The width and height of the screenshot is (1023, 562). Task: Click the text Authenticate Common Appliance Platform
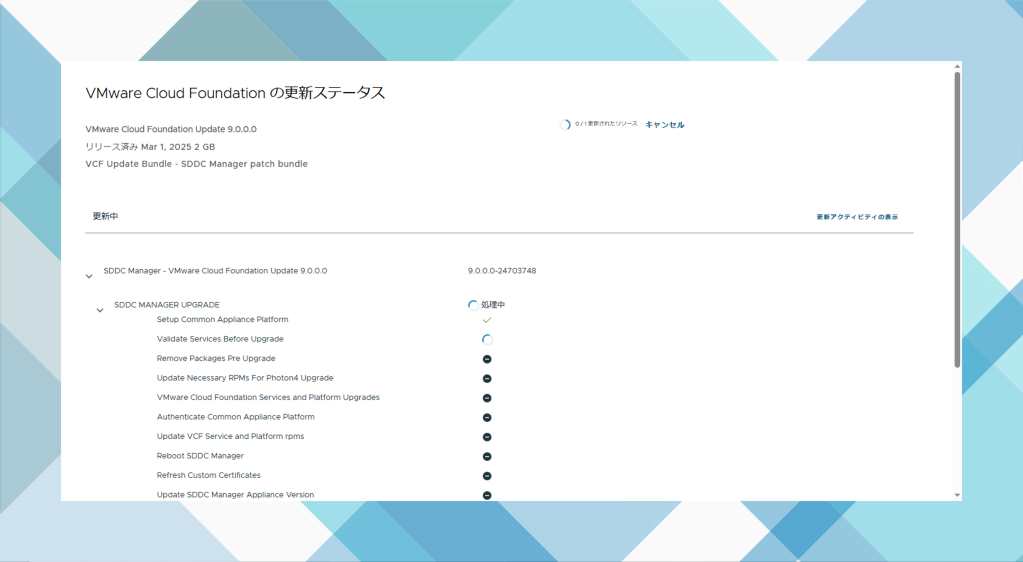[236, 416]
